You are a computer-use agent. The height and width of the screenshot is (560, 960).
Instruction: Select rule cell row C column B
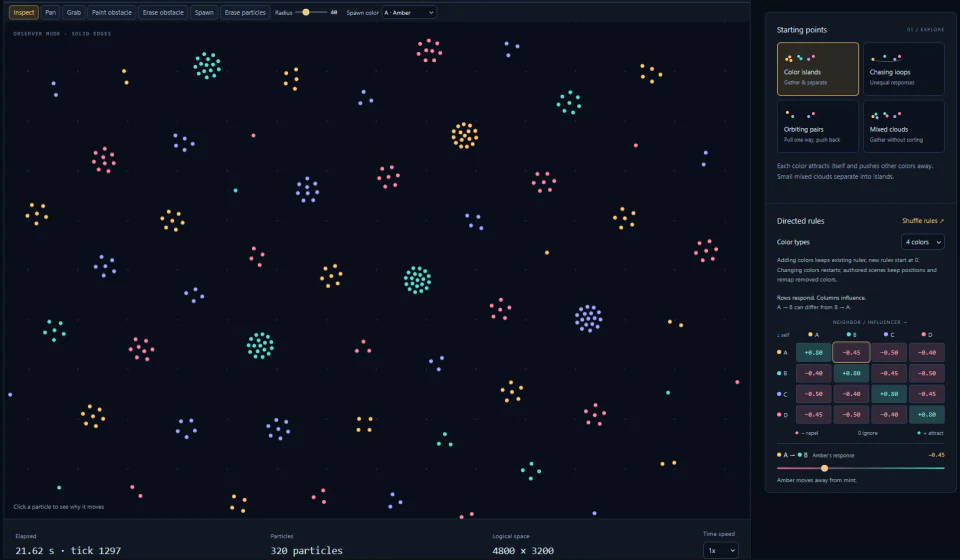[851, 394]
